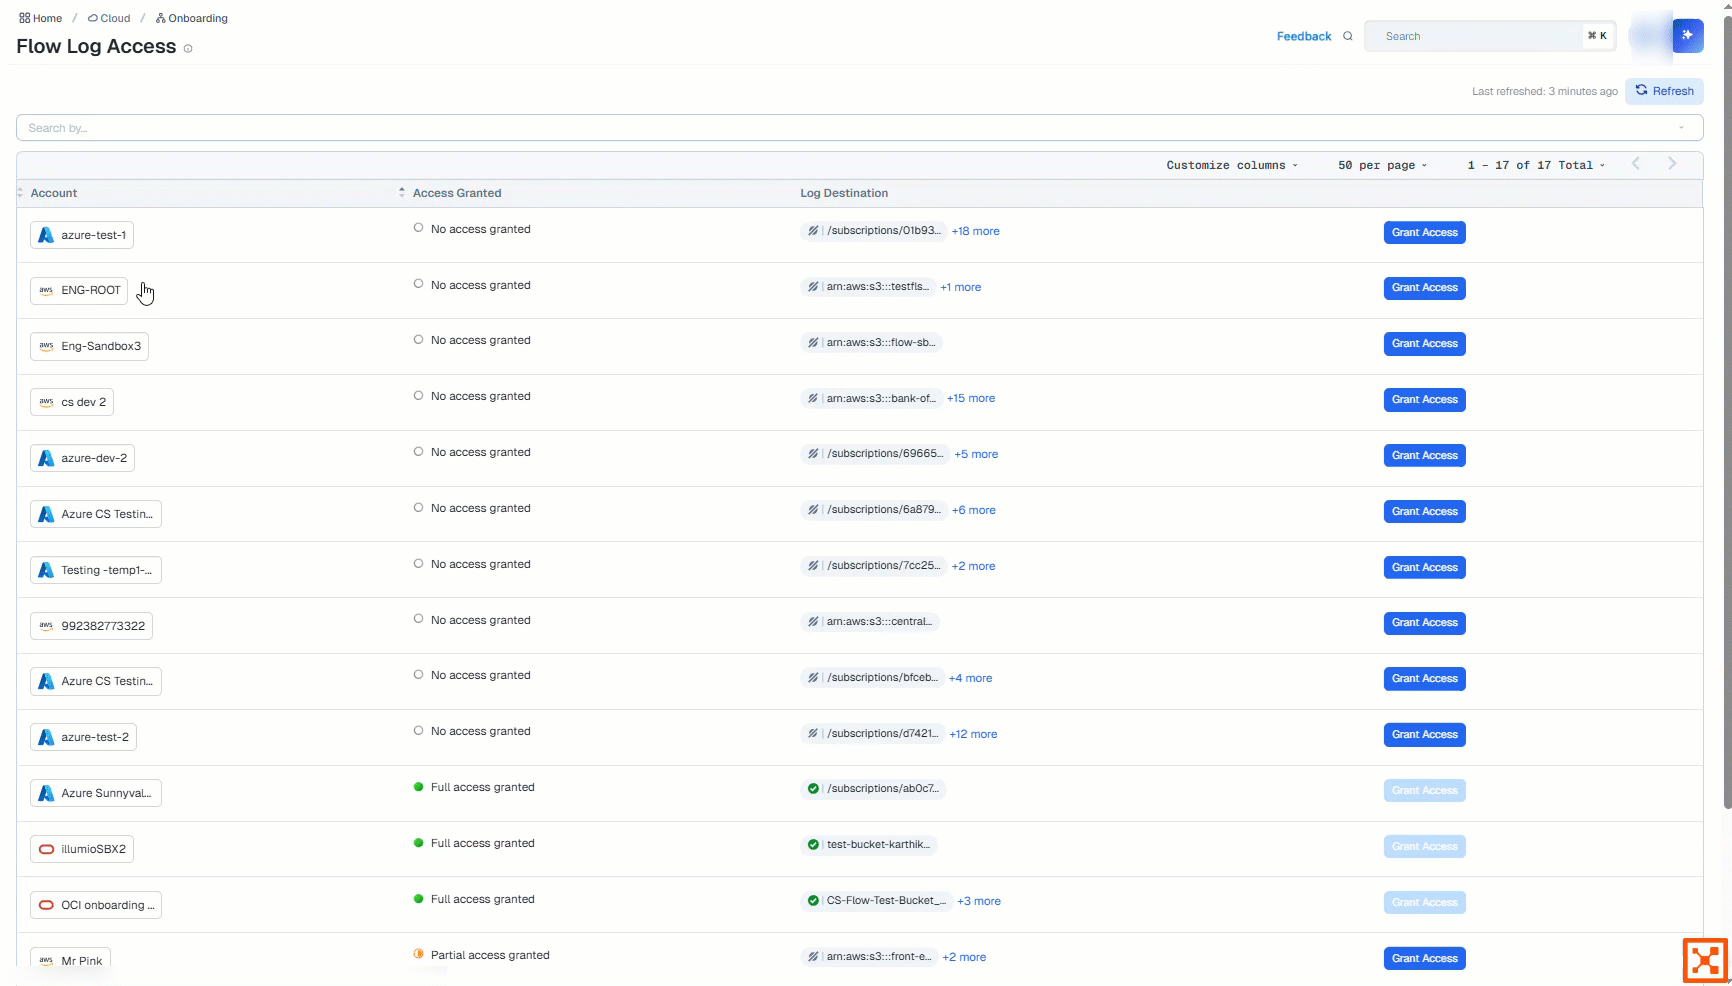Click unlinked icon on arn:aws:s3:::bank-of chip
The height and width of the screenshot is (986, 1732).
click(x=813, y=399)
